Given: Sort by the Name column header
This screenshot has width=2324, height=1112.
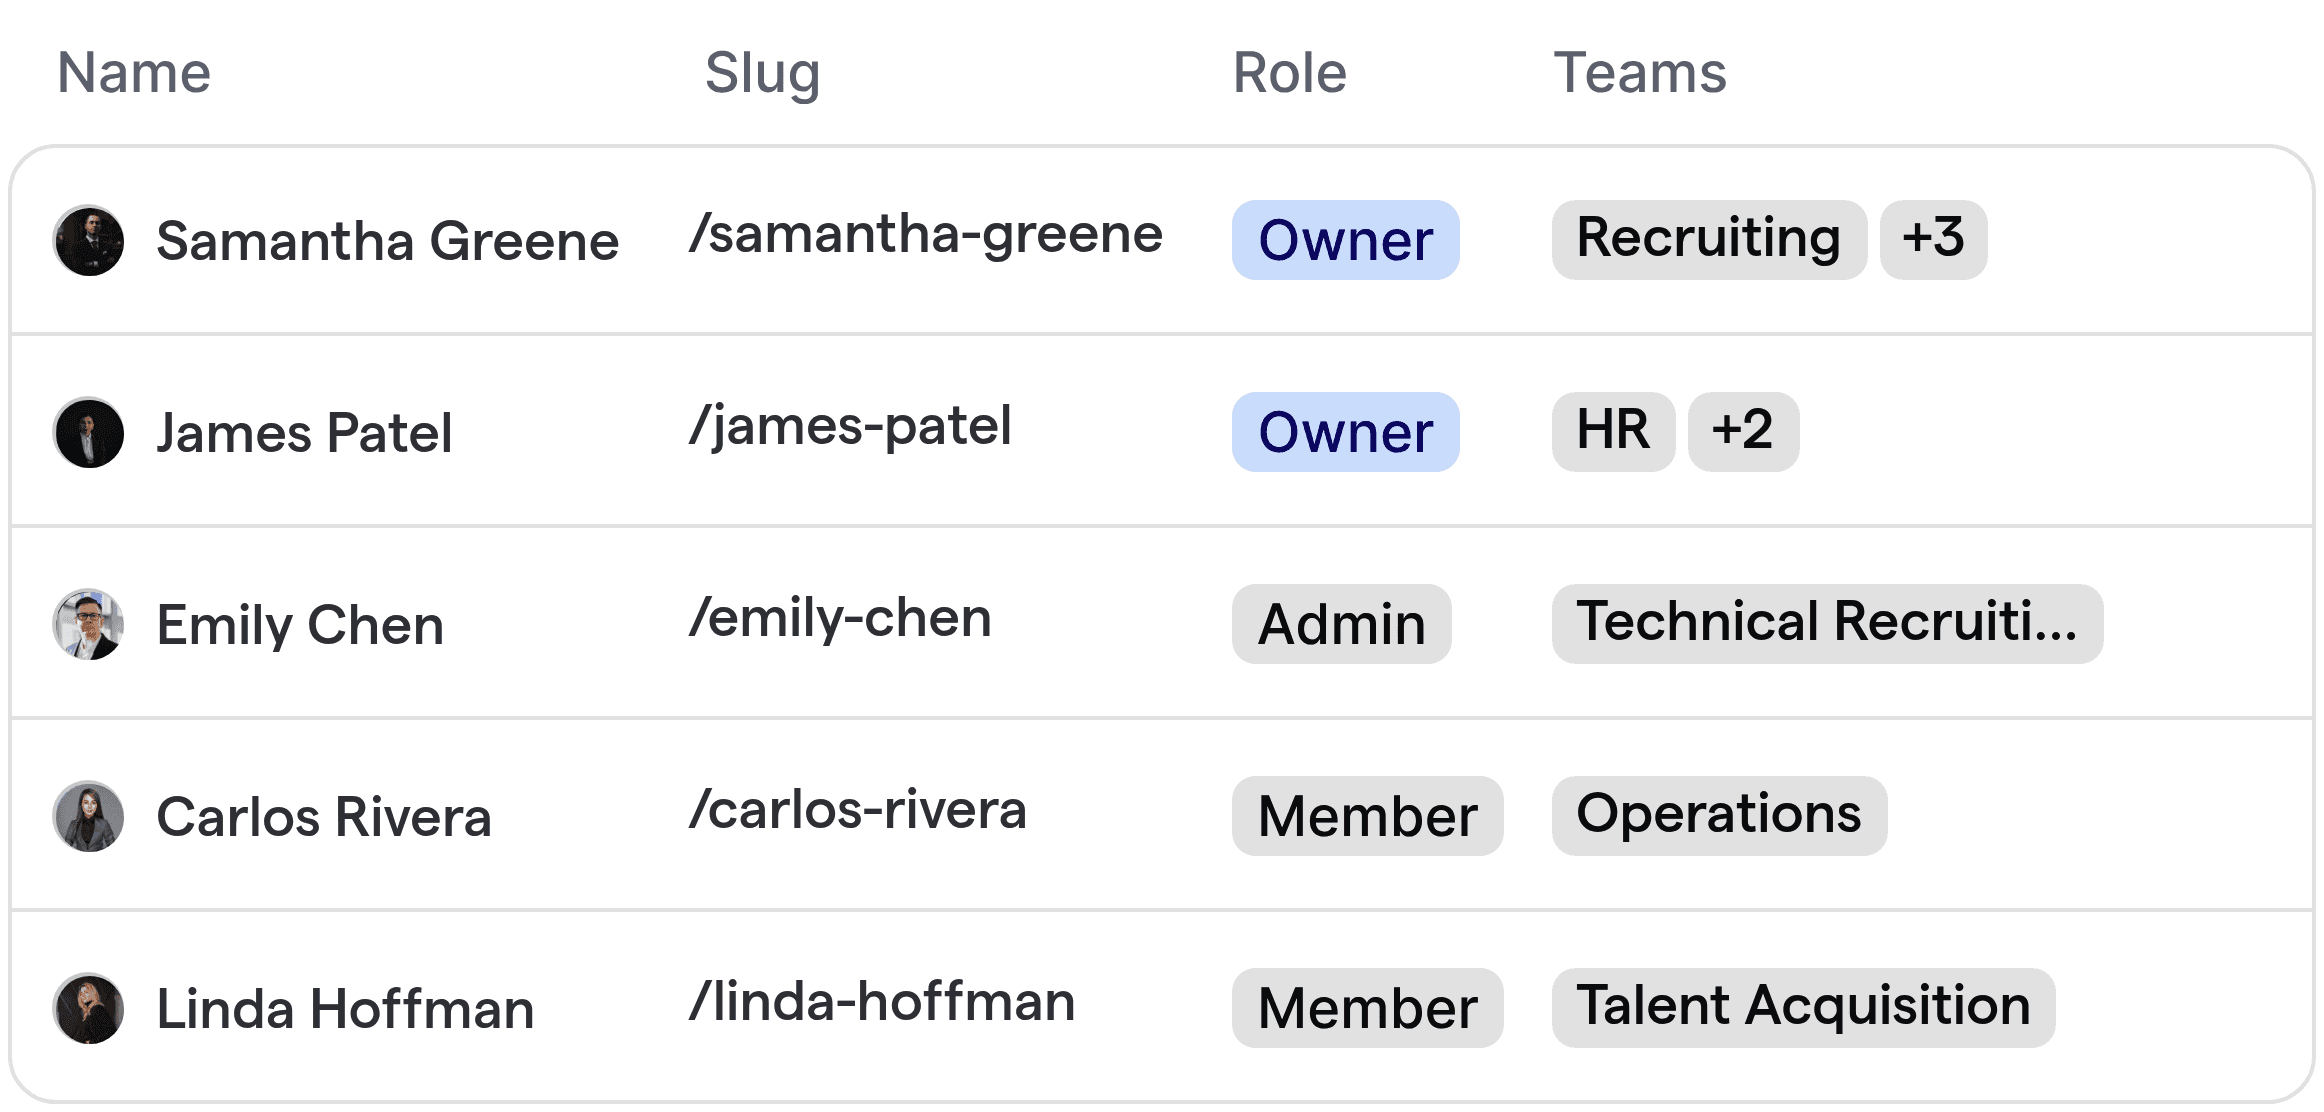Looking at the screenshot, I should tap(134, 72).
